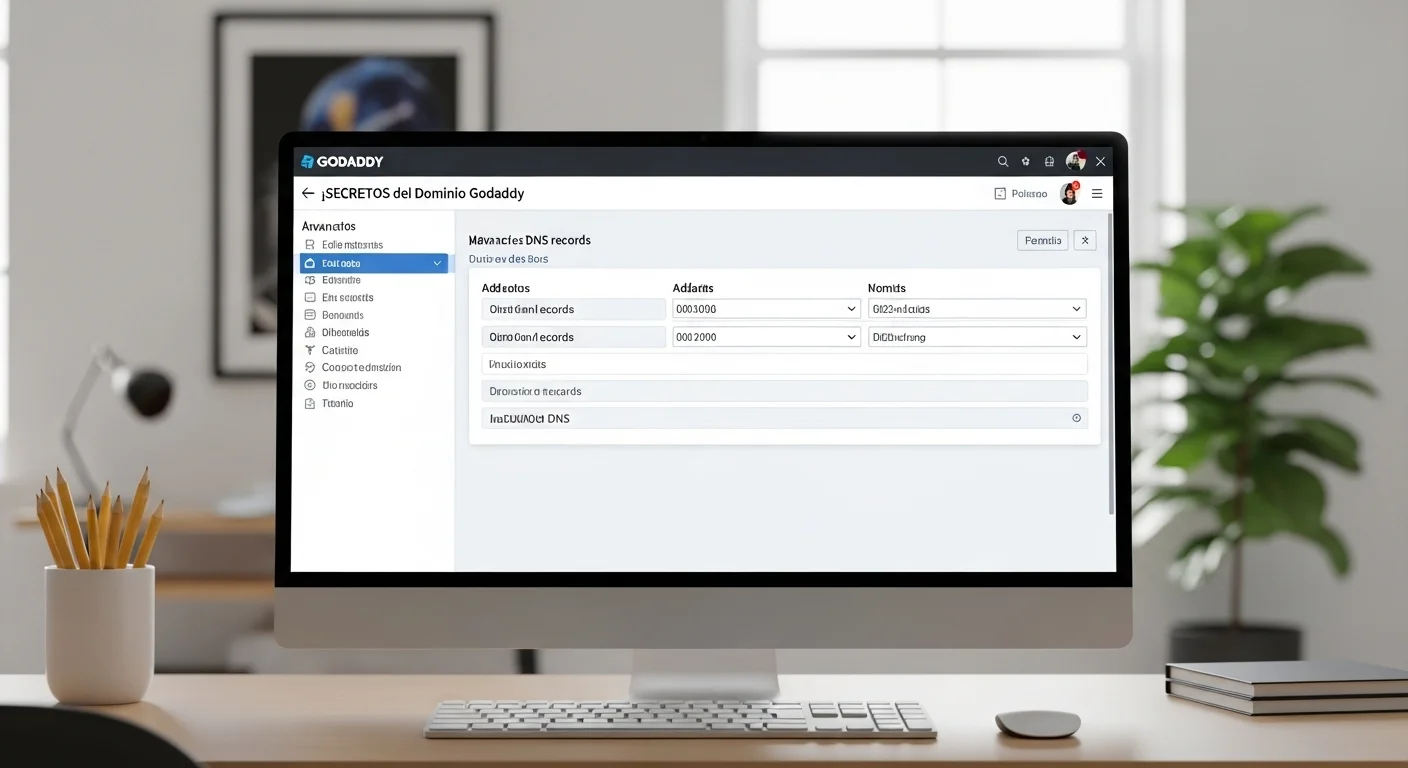Screen dimensions: 1408x768
Task: Click the Pnxuiioxidts input field
Action: pos(784,364)
